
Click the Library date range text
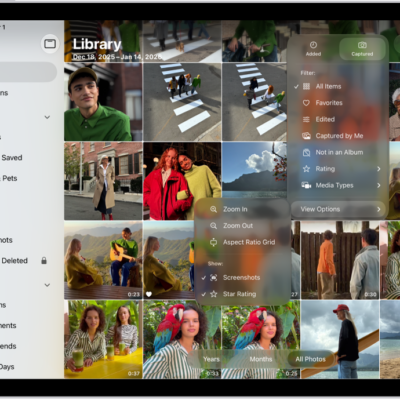tap(118, 57)
